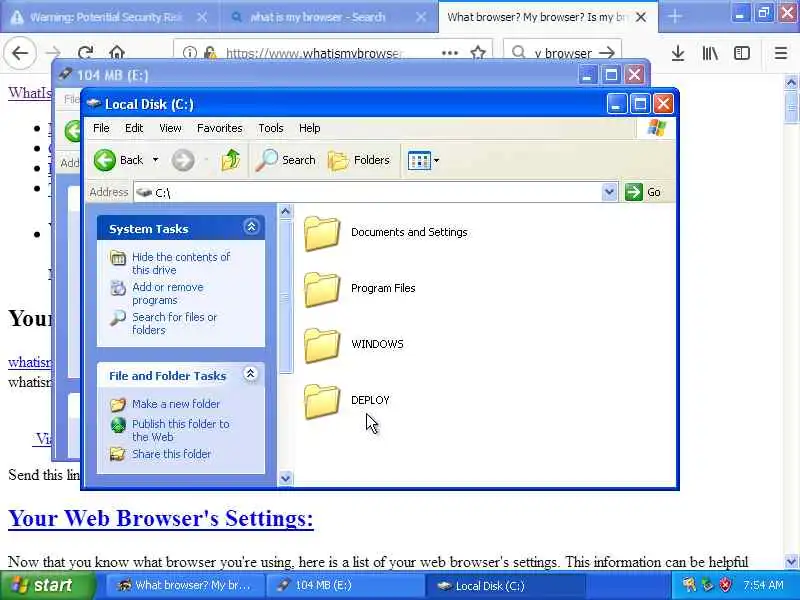Click the site information icon in URL bar
The width and height of the screenshot is (800, 600).
[190, 53]
